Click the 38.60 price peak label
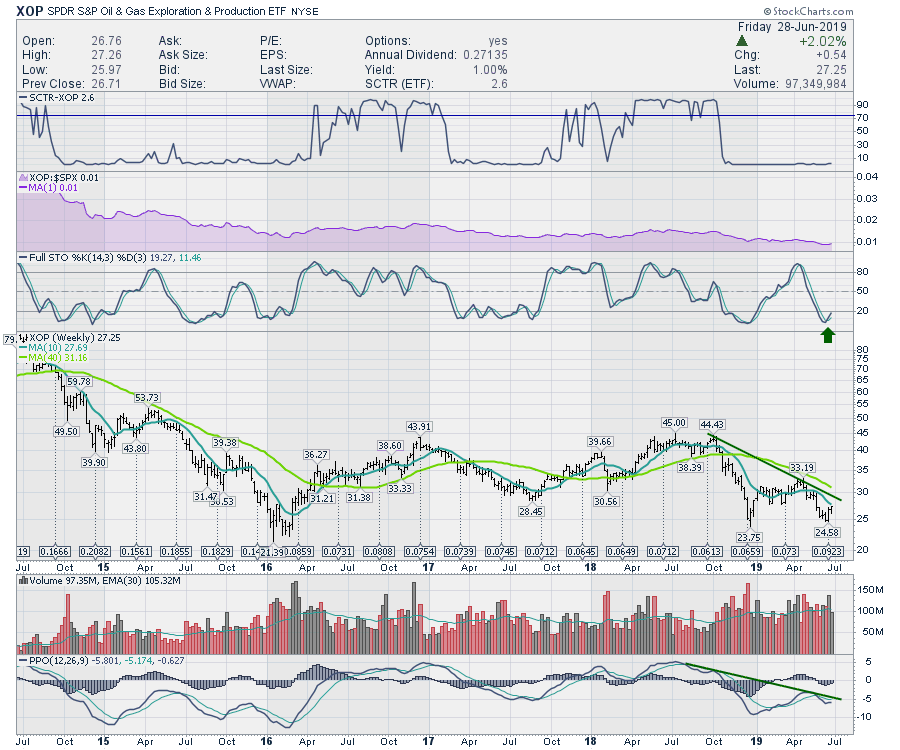Viewport: 900px width, 750px height. 390,445
